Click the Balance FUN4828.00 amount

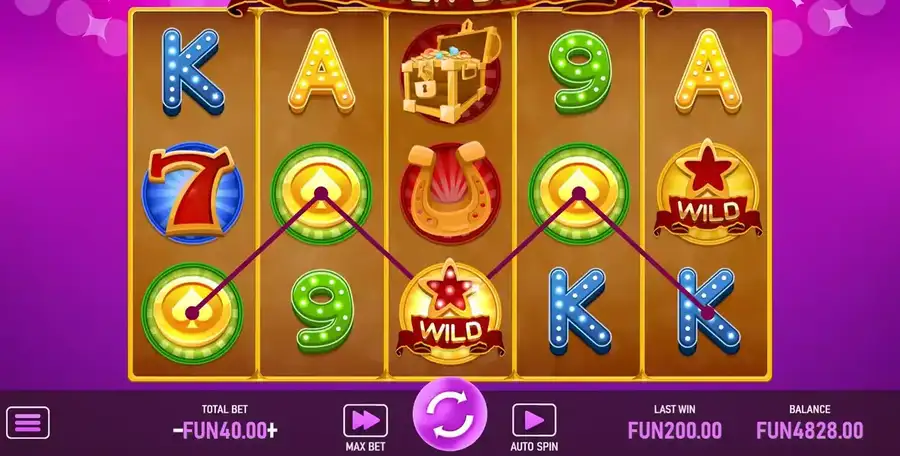click(x=809, y=430)
